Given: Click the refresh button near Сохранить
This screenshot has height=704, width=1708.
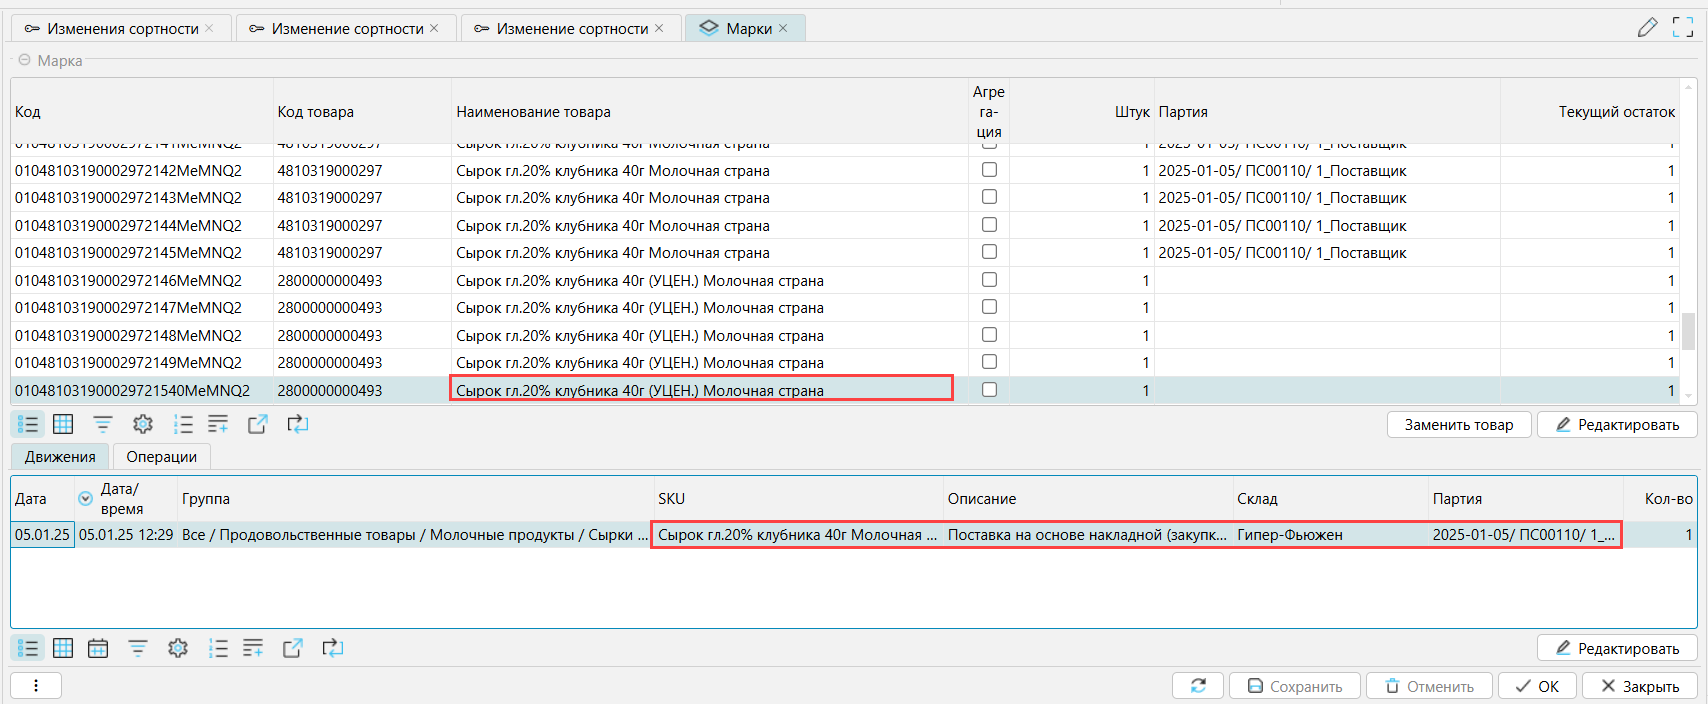Looking at the screenshot, I should (x=1197, y=686).
